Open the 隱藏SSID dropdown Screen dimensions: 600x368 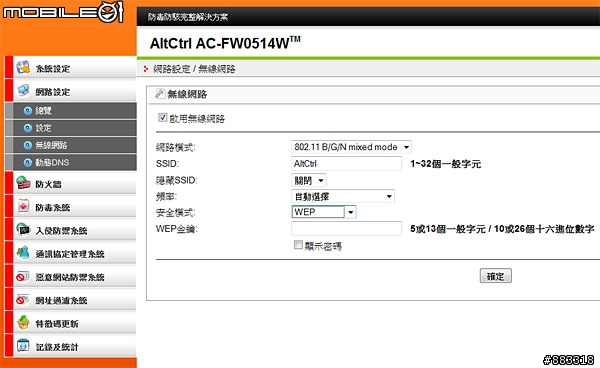click(309, 180)
